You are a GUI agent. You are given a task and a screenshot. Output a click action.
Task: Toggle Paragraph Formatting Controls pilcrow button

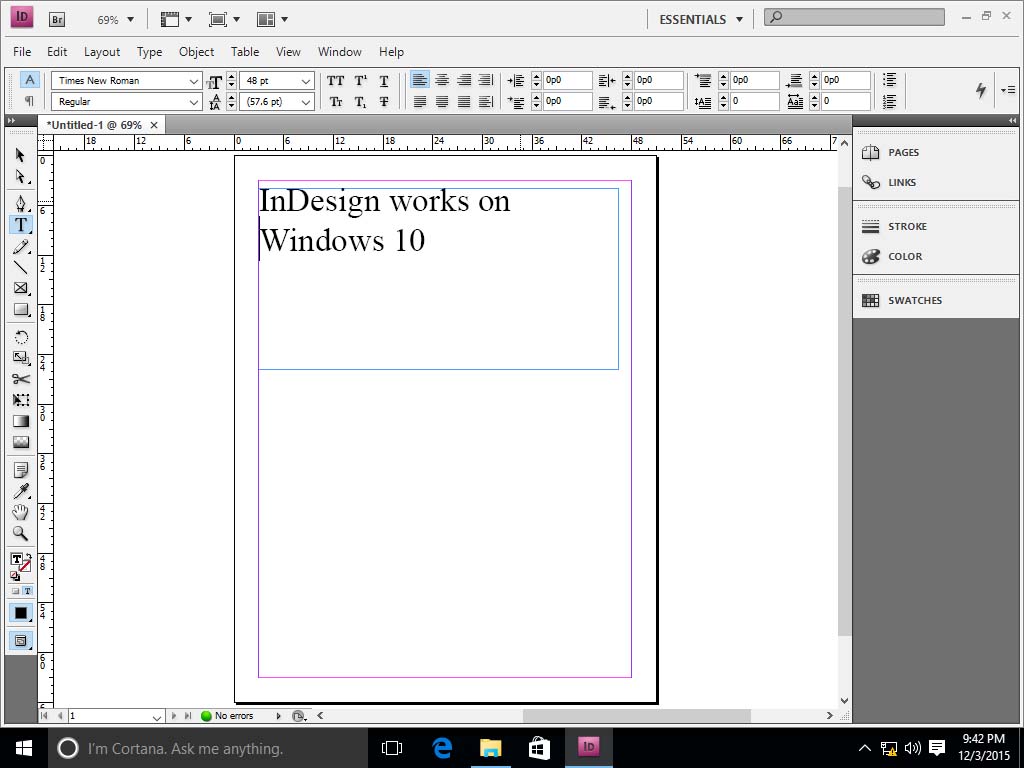point(29,101)
